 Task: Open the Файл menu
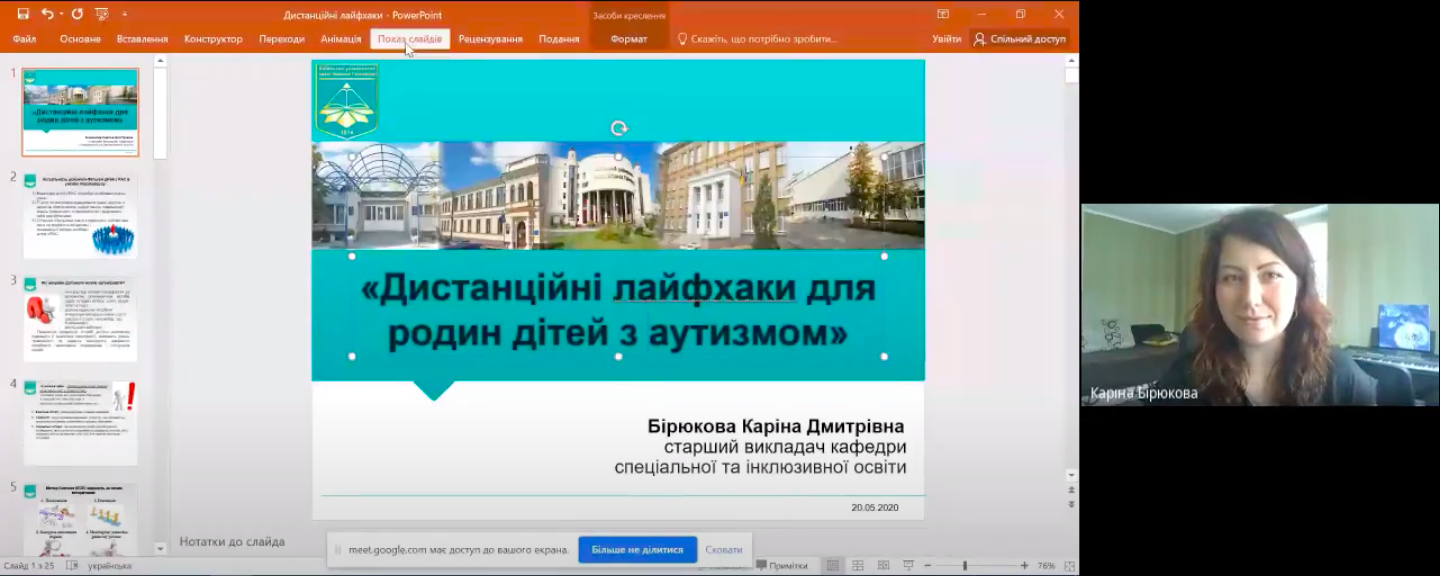pos(24,39)
